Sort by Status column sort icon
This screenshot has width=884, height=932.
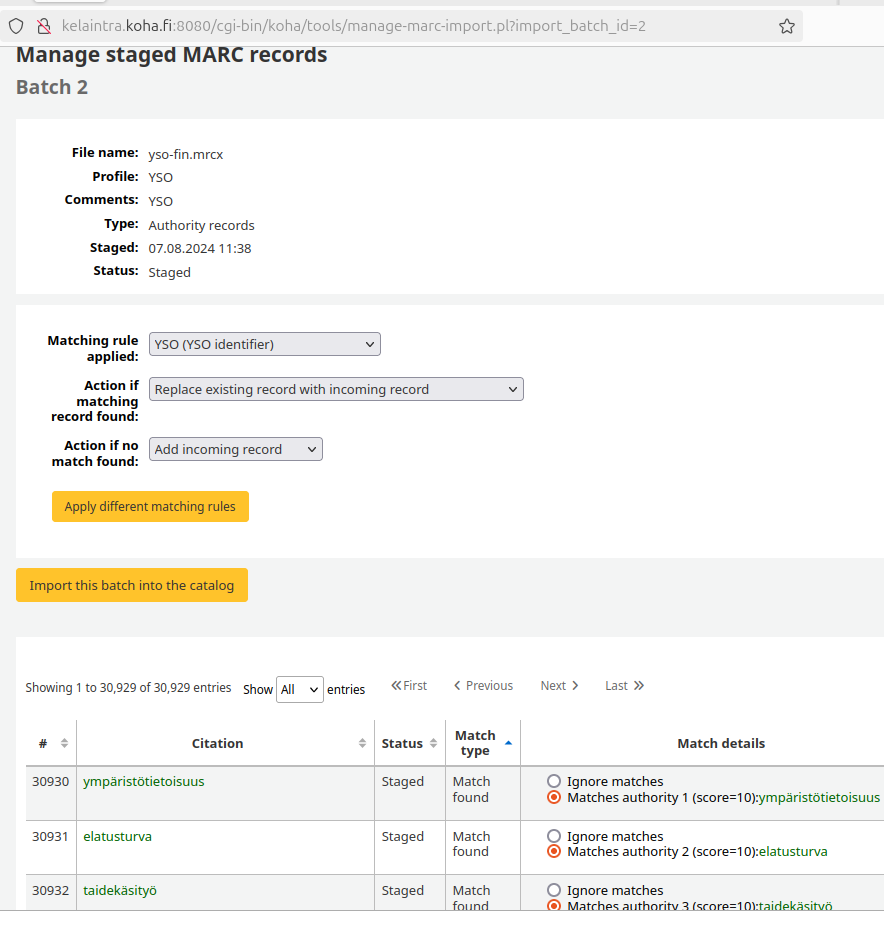(x=433, y=743)
